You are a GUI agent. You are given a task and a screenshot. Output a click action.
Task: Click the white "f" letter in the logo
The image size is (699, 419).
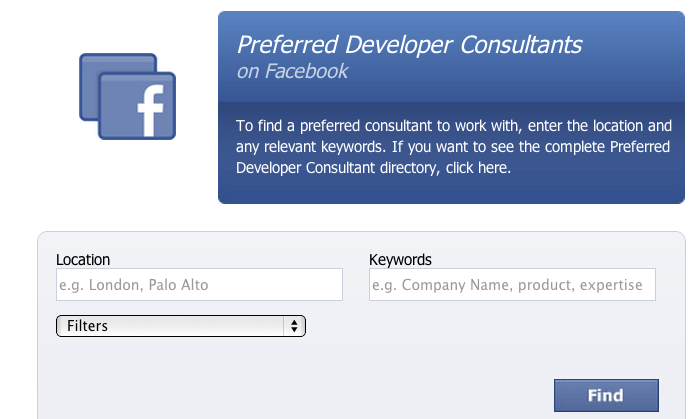click(149, 108)
